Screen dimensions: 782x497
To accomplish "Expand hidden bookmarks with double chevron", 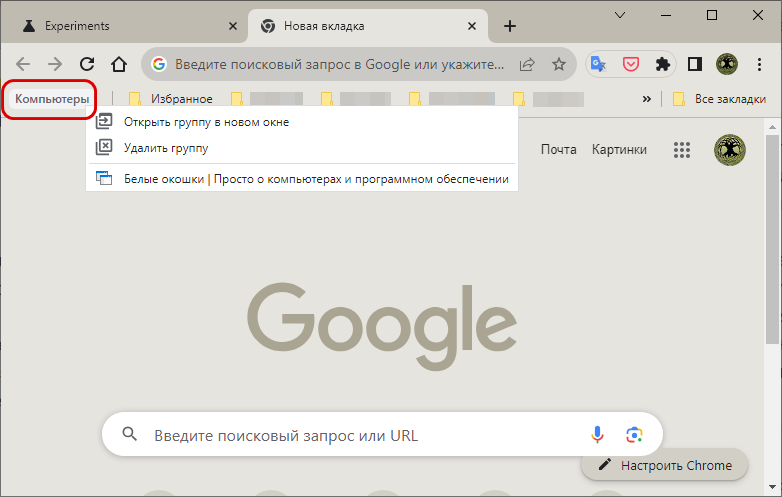I will click(x=646, y=99).
